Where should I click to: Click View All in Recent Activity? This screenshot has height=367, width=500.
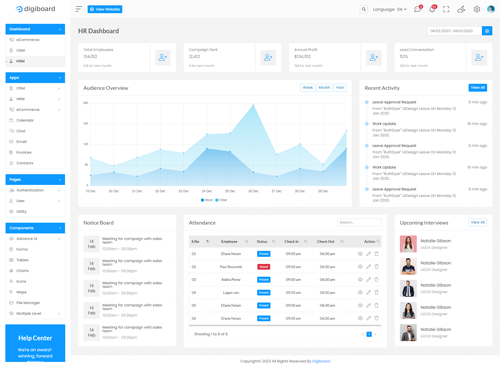478,88
